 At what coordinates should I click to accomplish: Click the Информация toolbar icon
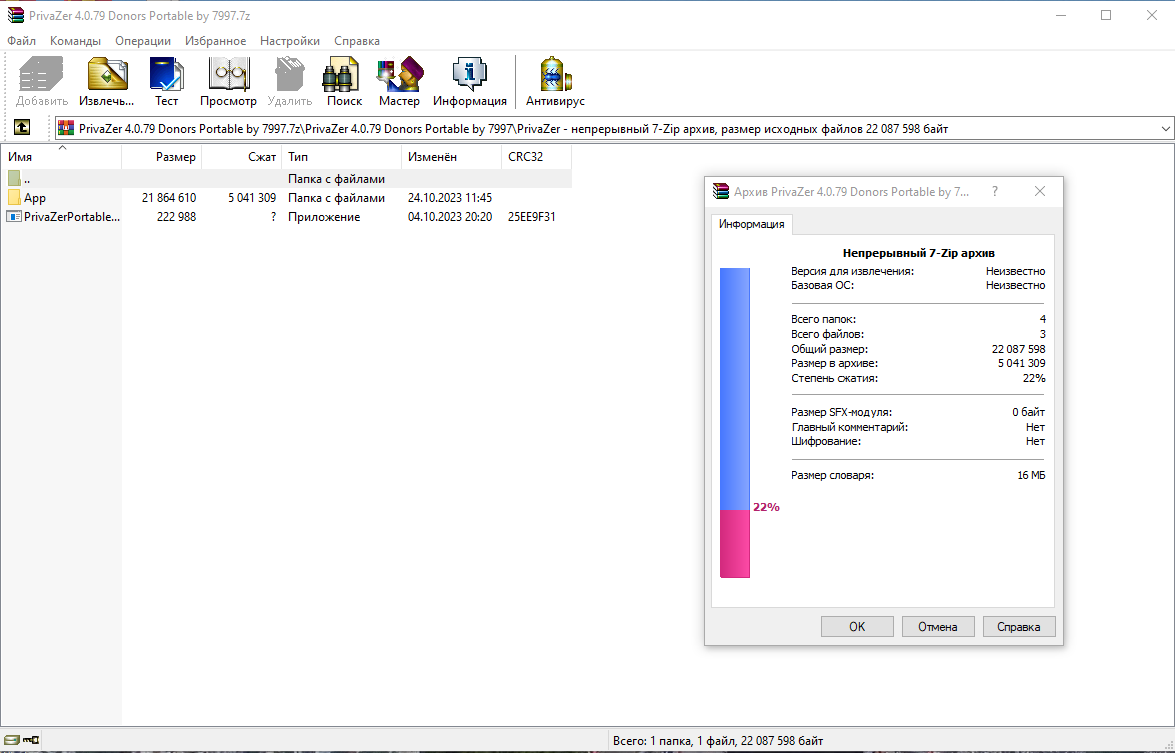pyautogui.click(x=470, y=75)
